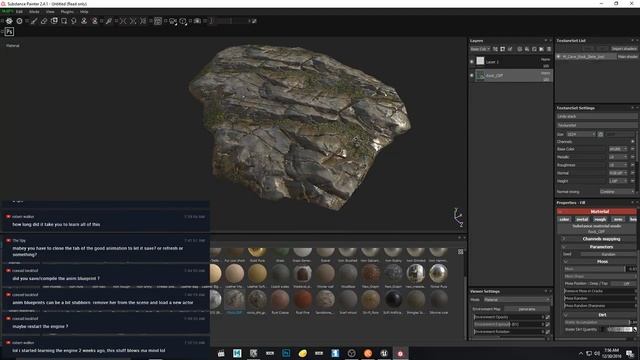This screenshot has width=640, height=360.
Task: Click the circular view icon in toolbar
Action: [x=19, y=21]
